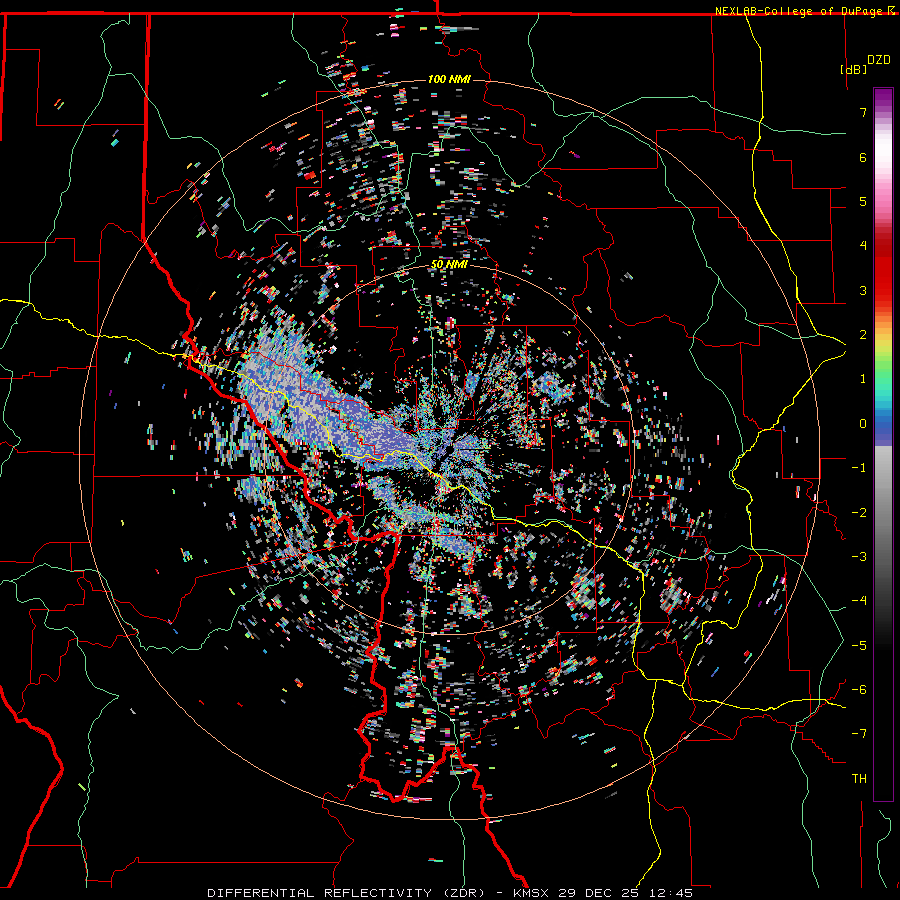
Task: Click the -5 value on color scale
Action: coord(859,646)
